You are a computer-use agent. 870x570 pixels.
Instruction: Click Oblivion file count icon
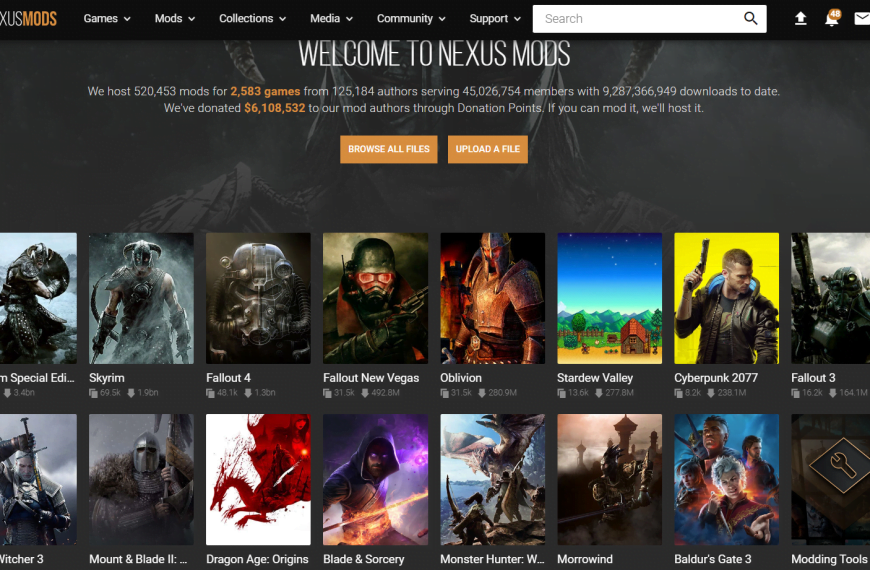(x=444, y=393)
